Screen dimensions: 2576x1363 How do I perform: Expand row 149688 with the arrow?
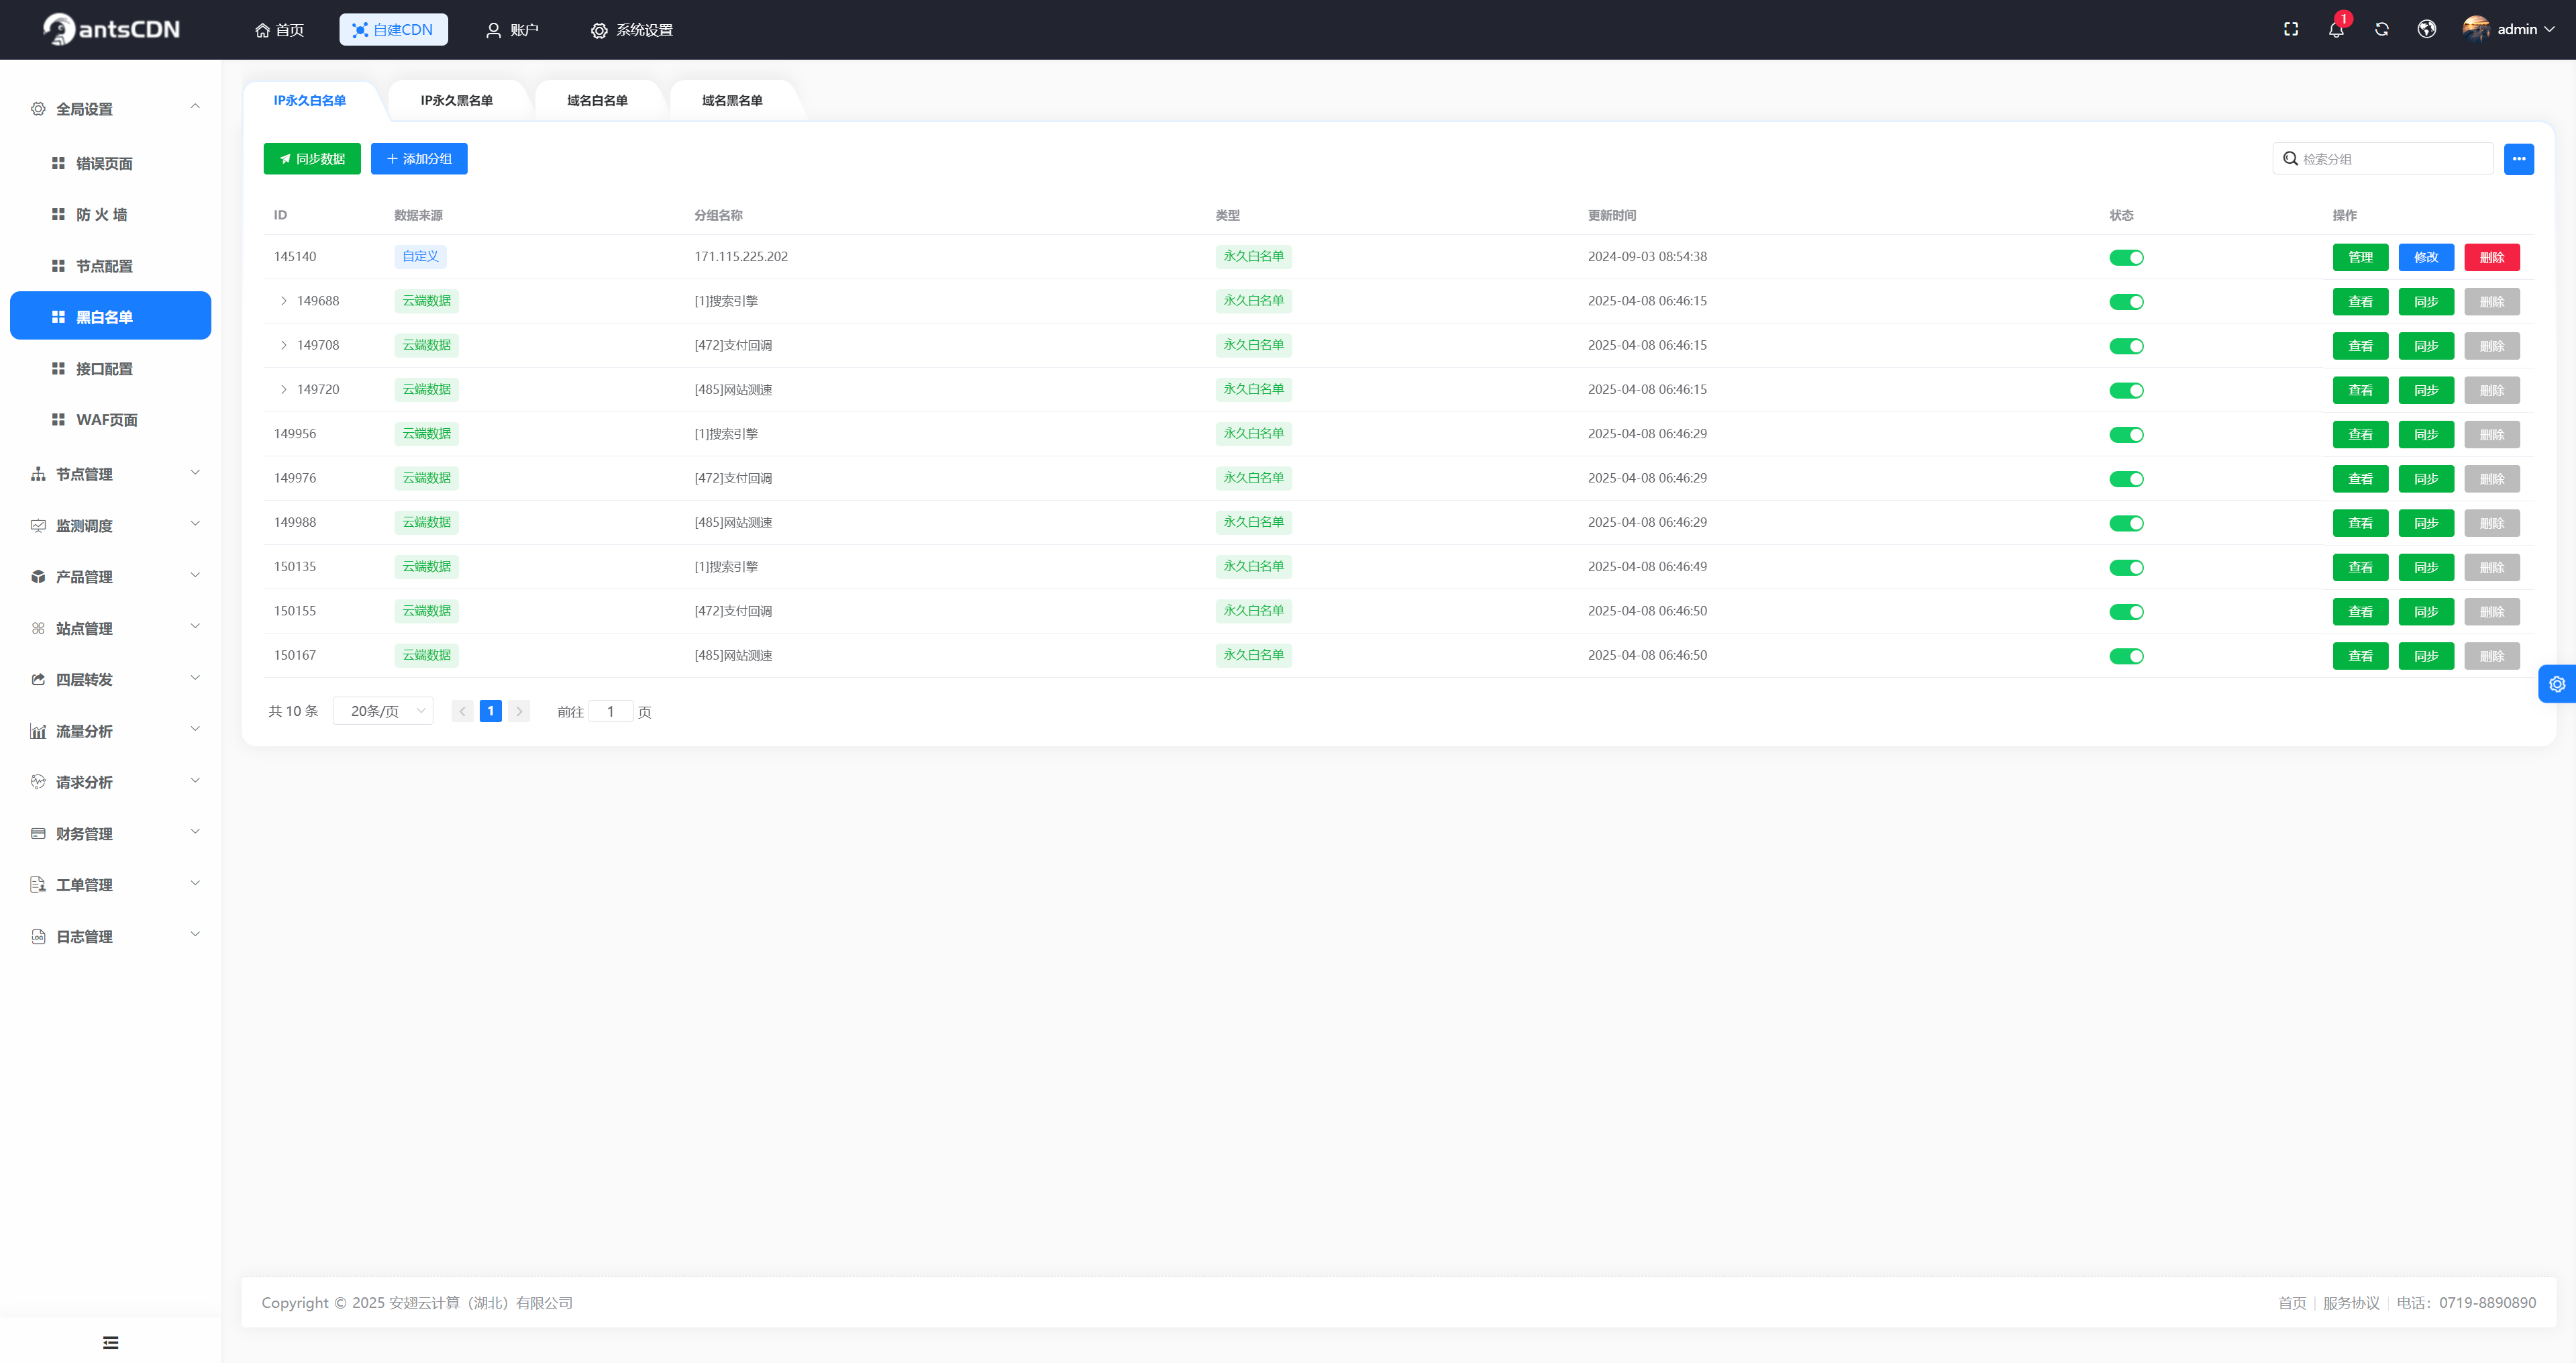click(284, 301)
